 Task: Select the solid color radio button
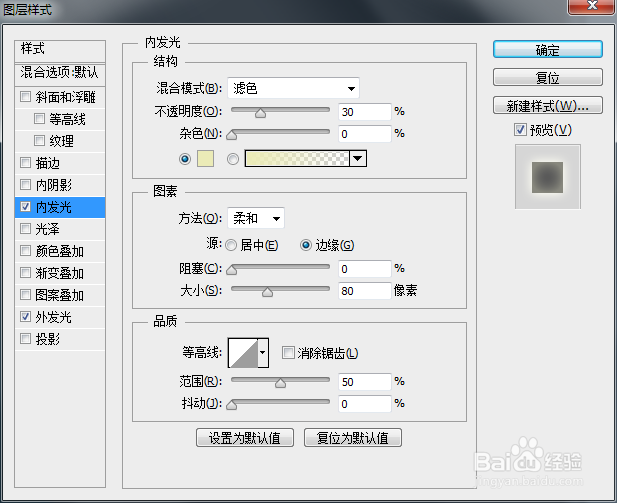[x=185, y=159]
